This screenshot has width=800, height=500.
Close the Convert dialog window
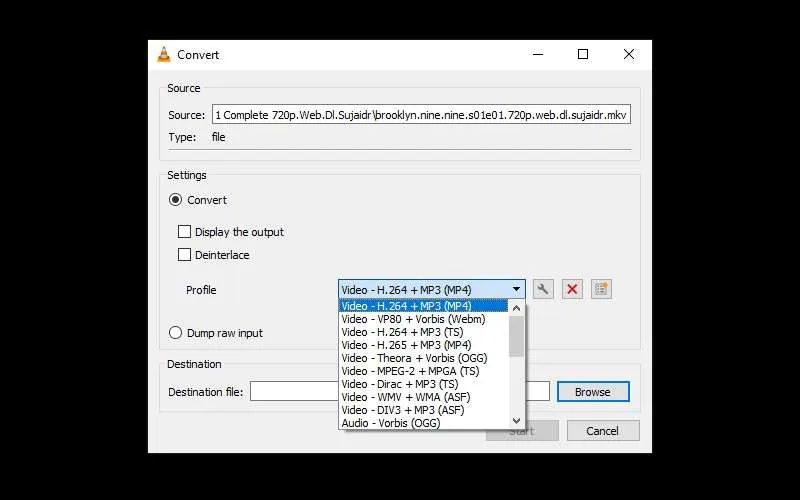coord(629,54)
